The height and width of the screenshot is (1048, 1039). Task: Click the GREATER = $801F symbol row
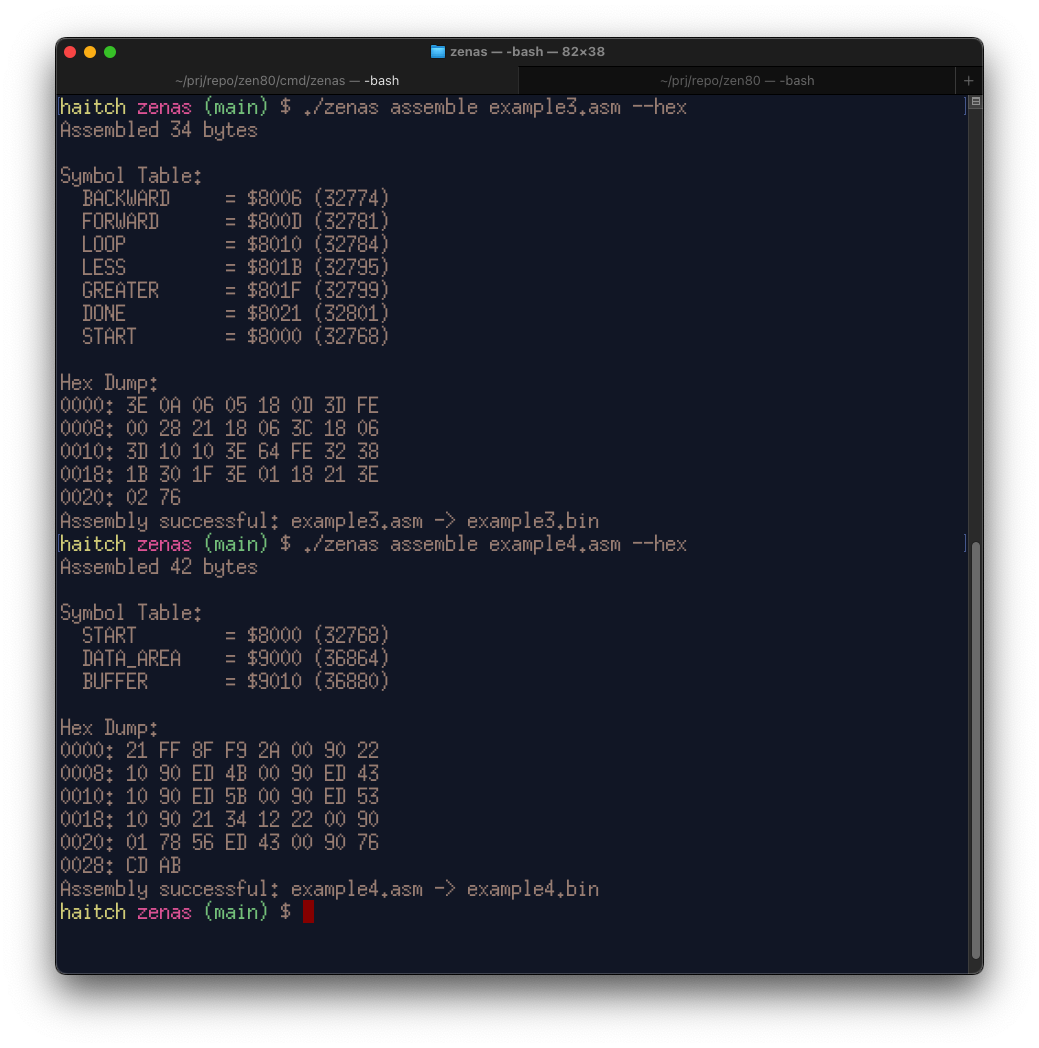coord(235,291)
